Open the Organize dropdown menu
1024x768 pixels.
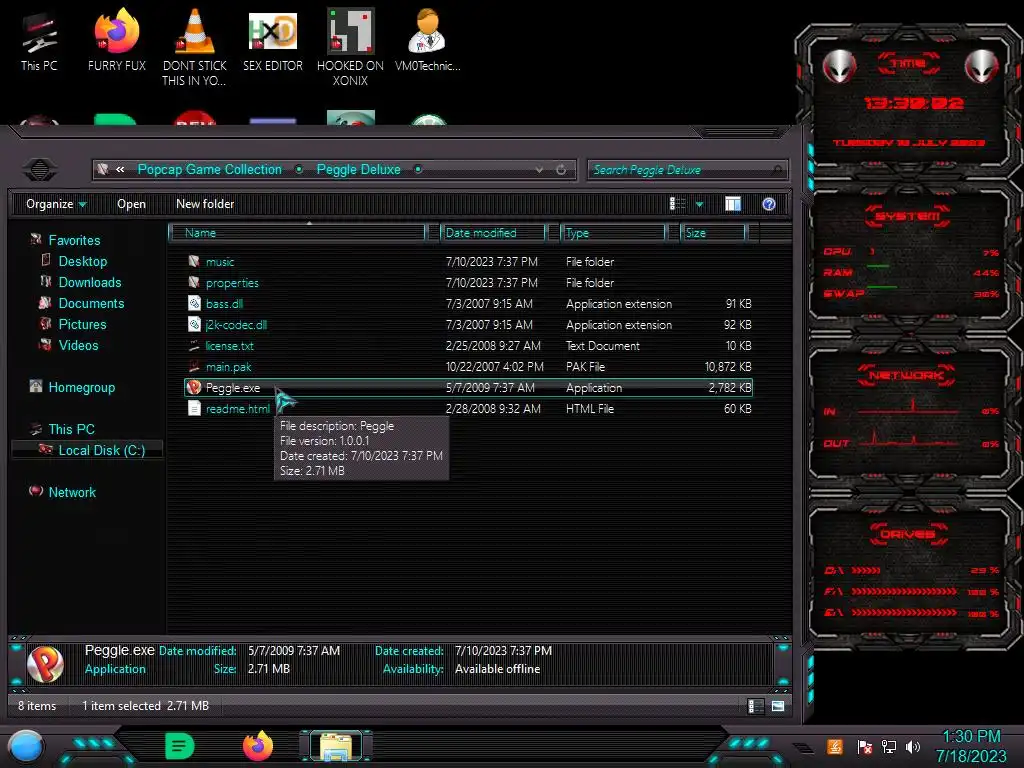point(56,204)
